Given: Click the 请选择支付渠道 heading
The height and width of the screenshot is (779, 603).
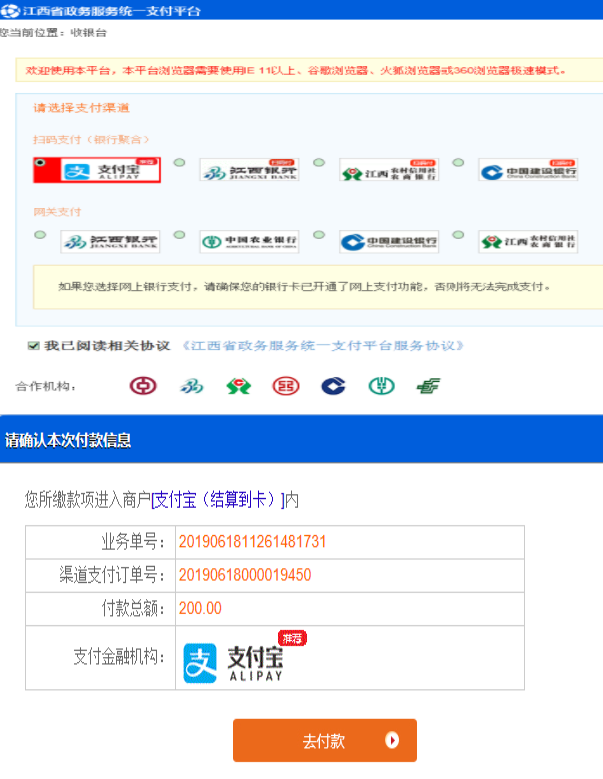Looking at the screenshot, I should [81, 108].
